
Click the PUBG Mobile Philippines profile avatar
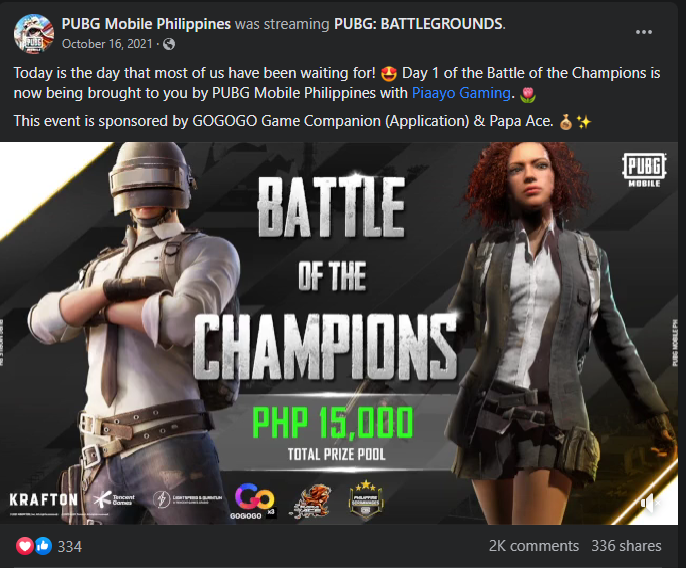34,33
